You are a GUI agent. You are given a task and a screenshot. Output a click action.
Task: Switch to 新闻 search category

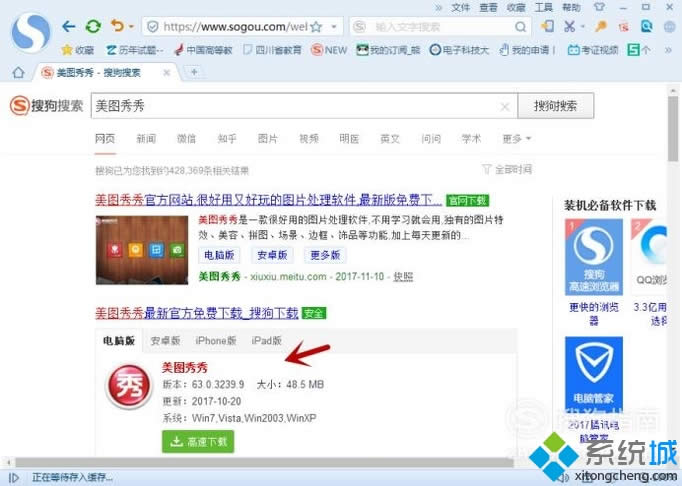[x=146, y=139]
